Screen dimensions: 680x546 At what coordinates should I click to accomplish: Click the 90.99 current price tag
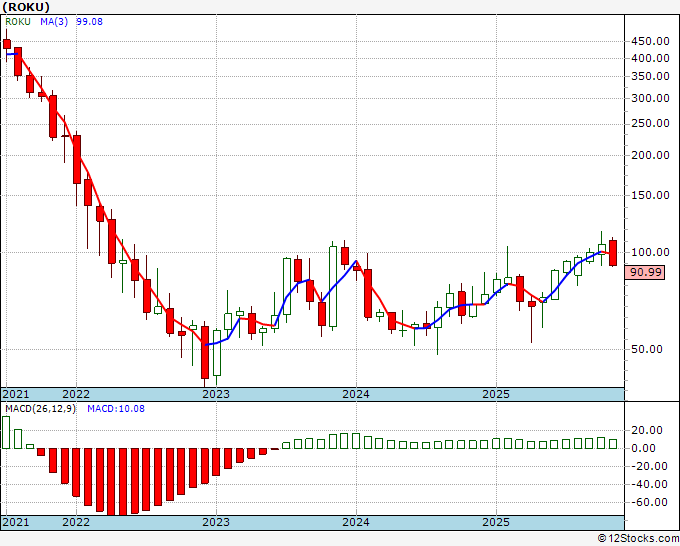644,272
